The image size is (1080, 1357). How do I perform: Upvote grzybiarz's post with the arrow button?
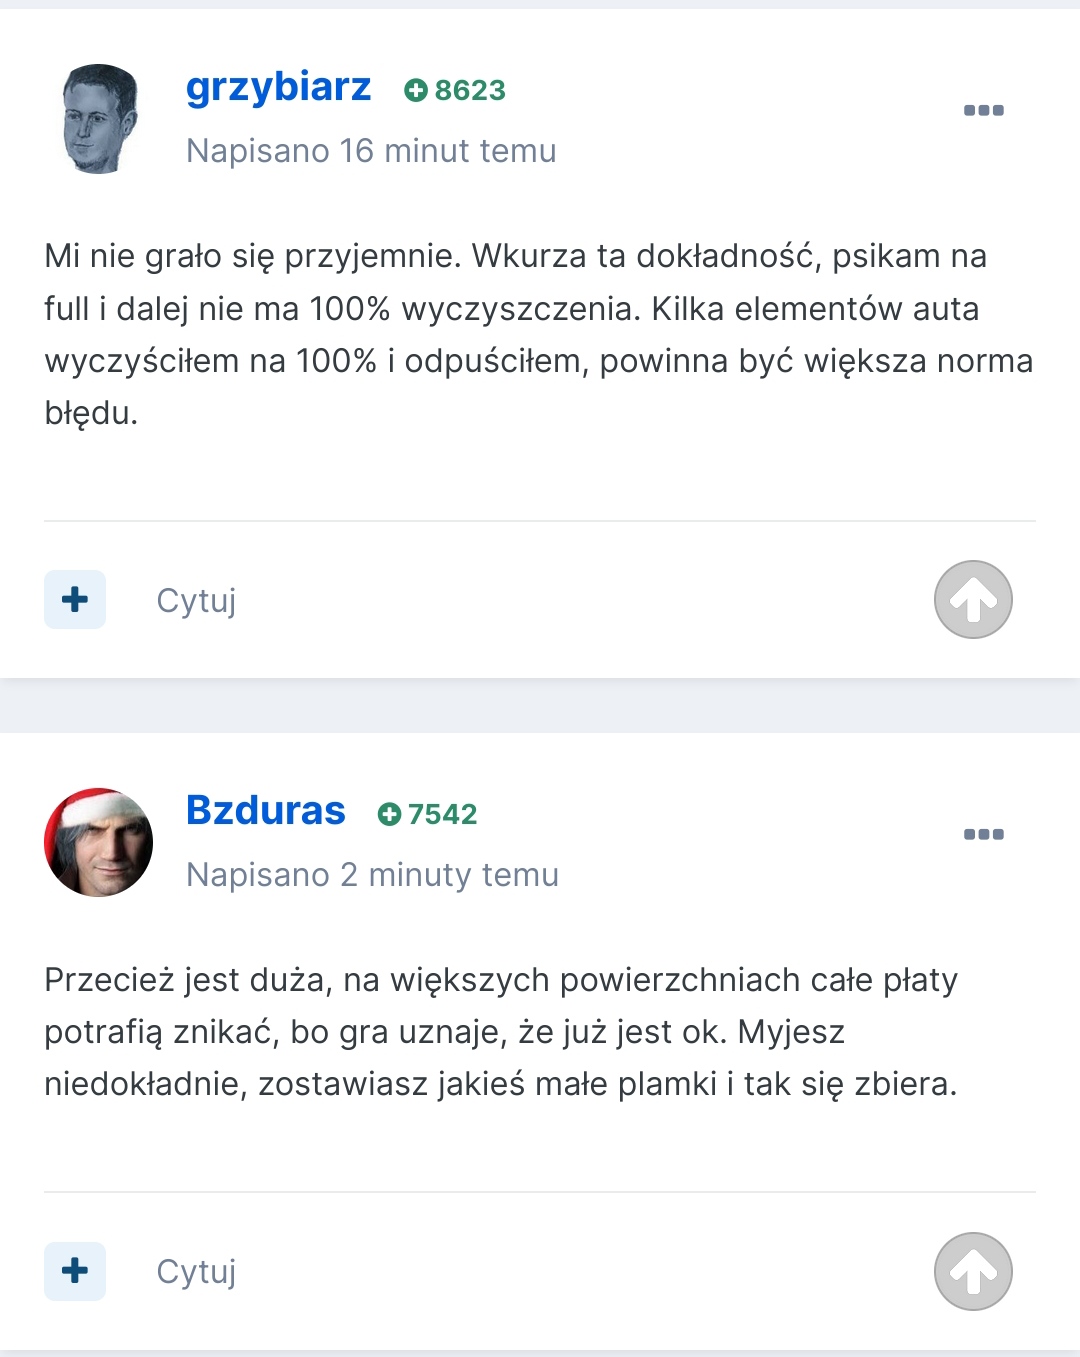pyautogui.click(x=973, y=600)
